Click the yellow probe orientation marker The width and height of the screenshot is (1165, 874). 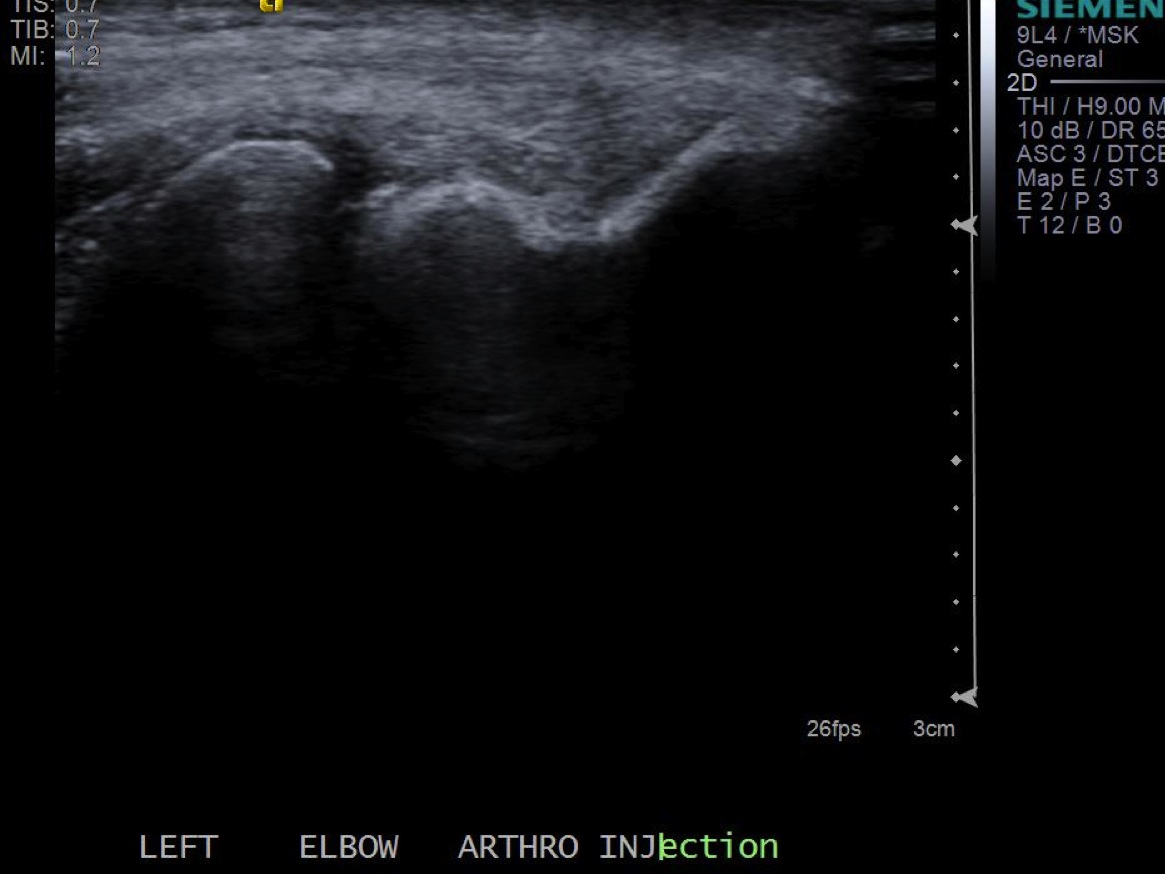point(270,5)
